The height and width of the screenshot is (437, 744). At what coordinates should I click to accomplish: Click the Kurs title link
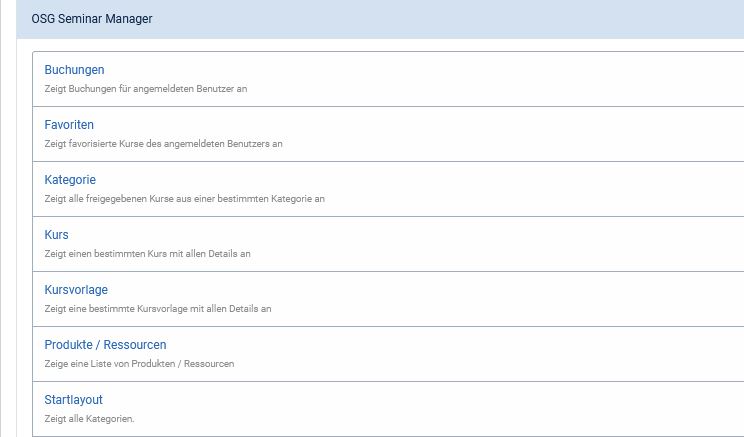click(56, 235)
